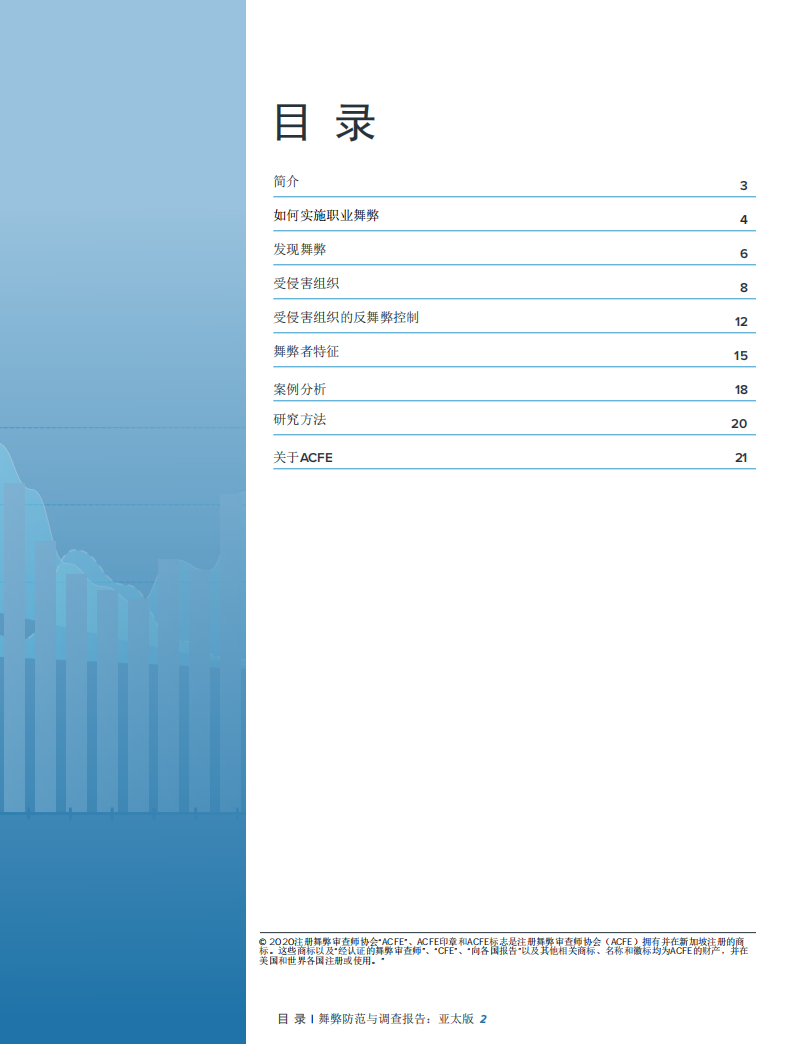The width and height of the screenshot is (804, 1044).
Task: Select page number 6 for 发现舞弊
Action: pos(743,254)
